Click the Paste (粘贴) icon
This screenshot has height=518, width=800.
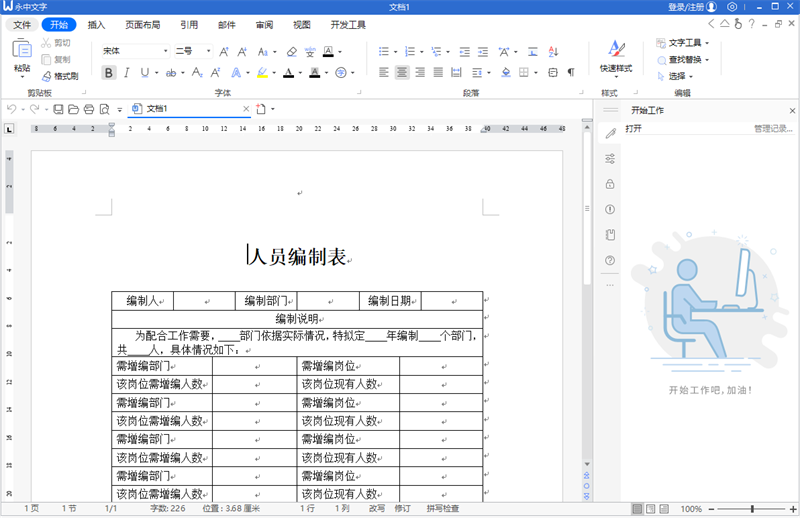tap(22, 50)
